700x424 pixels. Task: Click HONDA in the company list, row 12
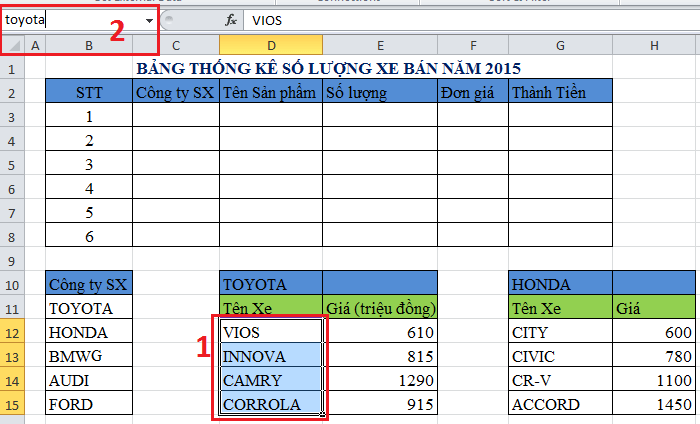[x=89, y=333]
